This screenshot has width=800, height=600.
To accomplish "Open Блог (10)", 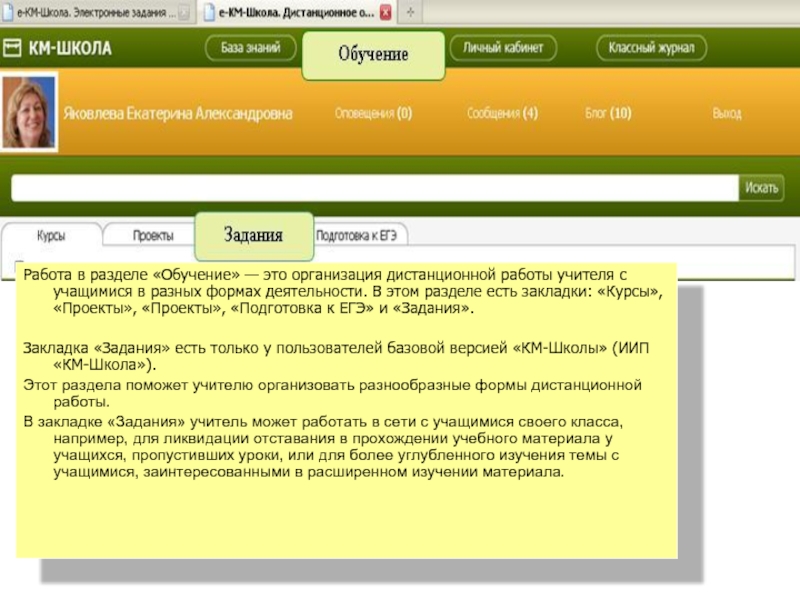I will 608,113.
